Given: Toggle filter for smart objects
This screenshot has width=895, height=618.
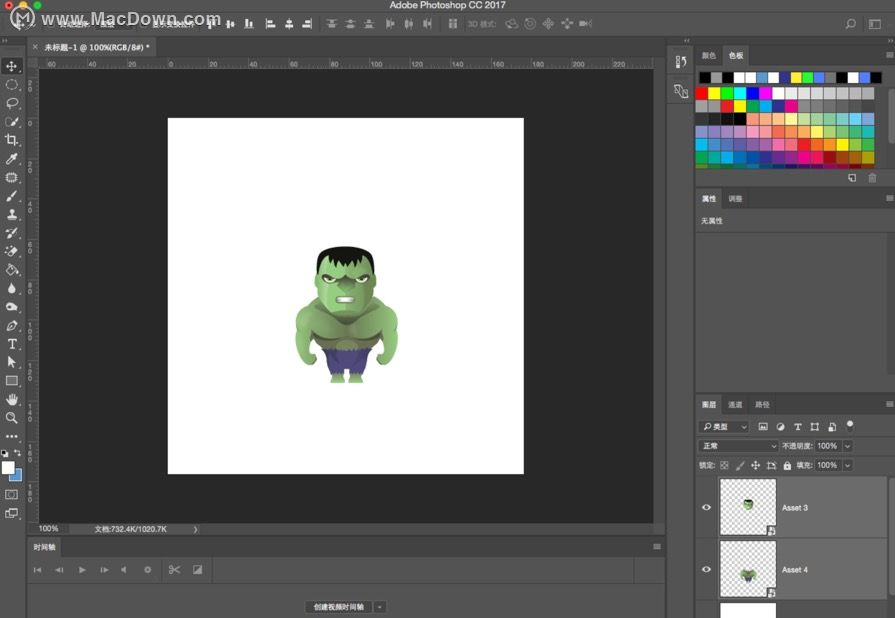Looking at the screenshot, I should pos(832,427).
